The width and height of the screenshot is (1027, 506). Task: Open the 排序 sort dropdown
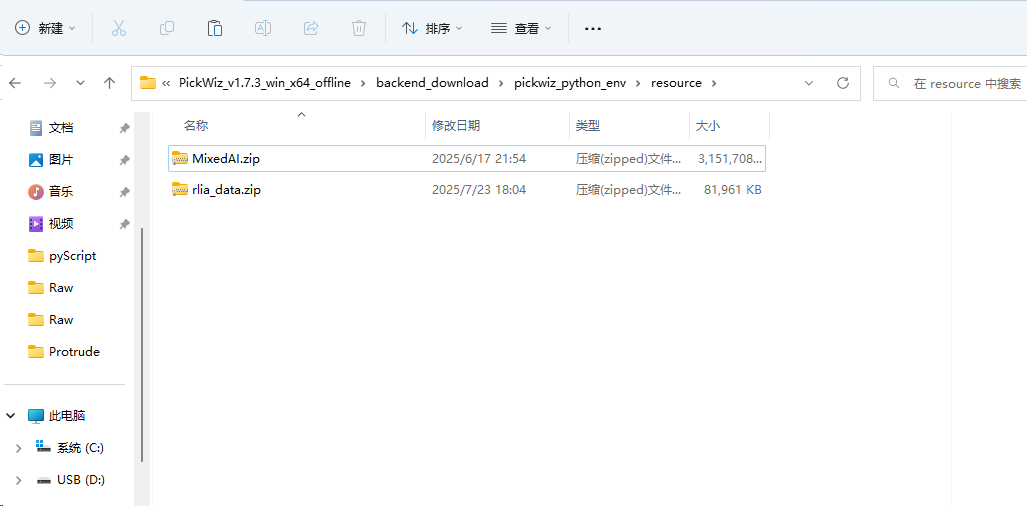pos(432,28)
